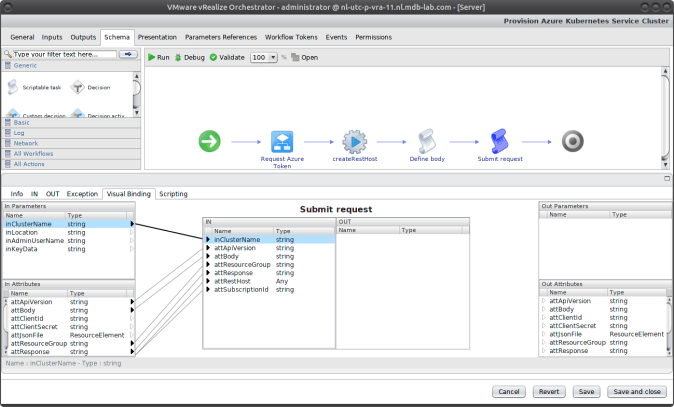Focus the palette filter text field
Image resolution: width=674 pixels, height=407 pixels.
coord(60,54)
